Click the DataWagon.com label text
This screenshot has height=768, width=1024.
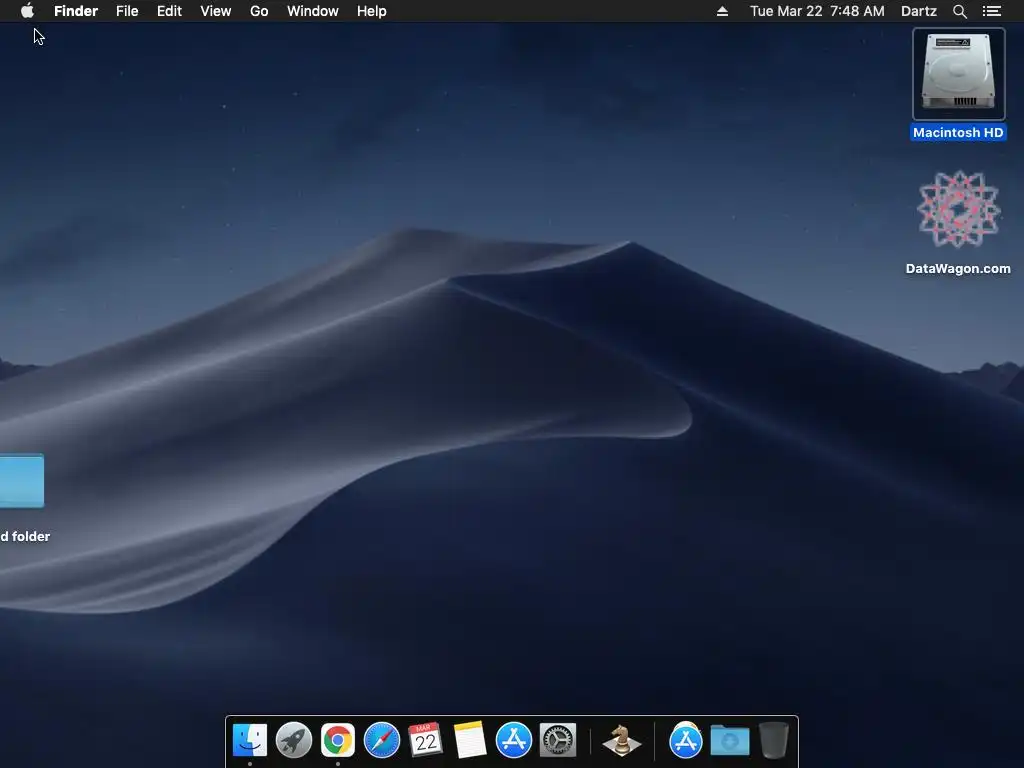958,268
